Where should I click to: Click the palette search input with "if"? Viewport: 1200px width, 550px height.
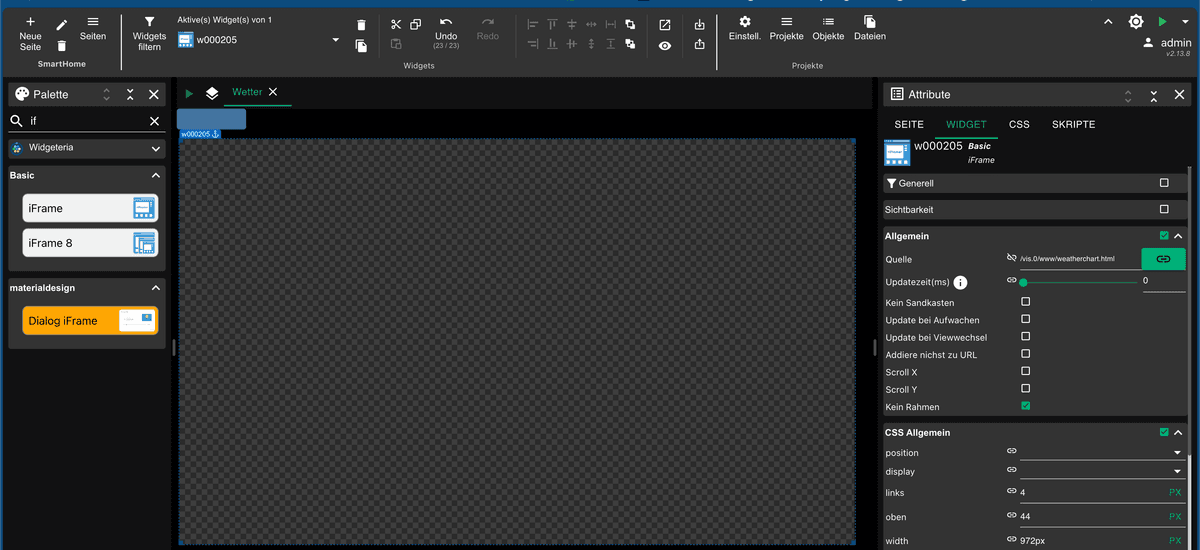(x=86, y=121)
